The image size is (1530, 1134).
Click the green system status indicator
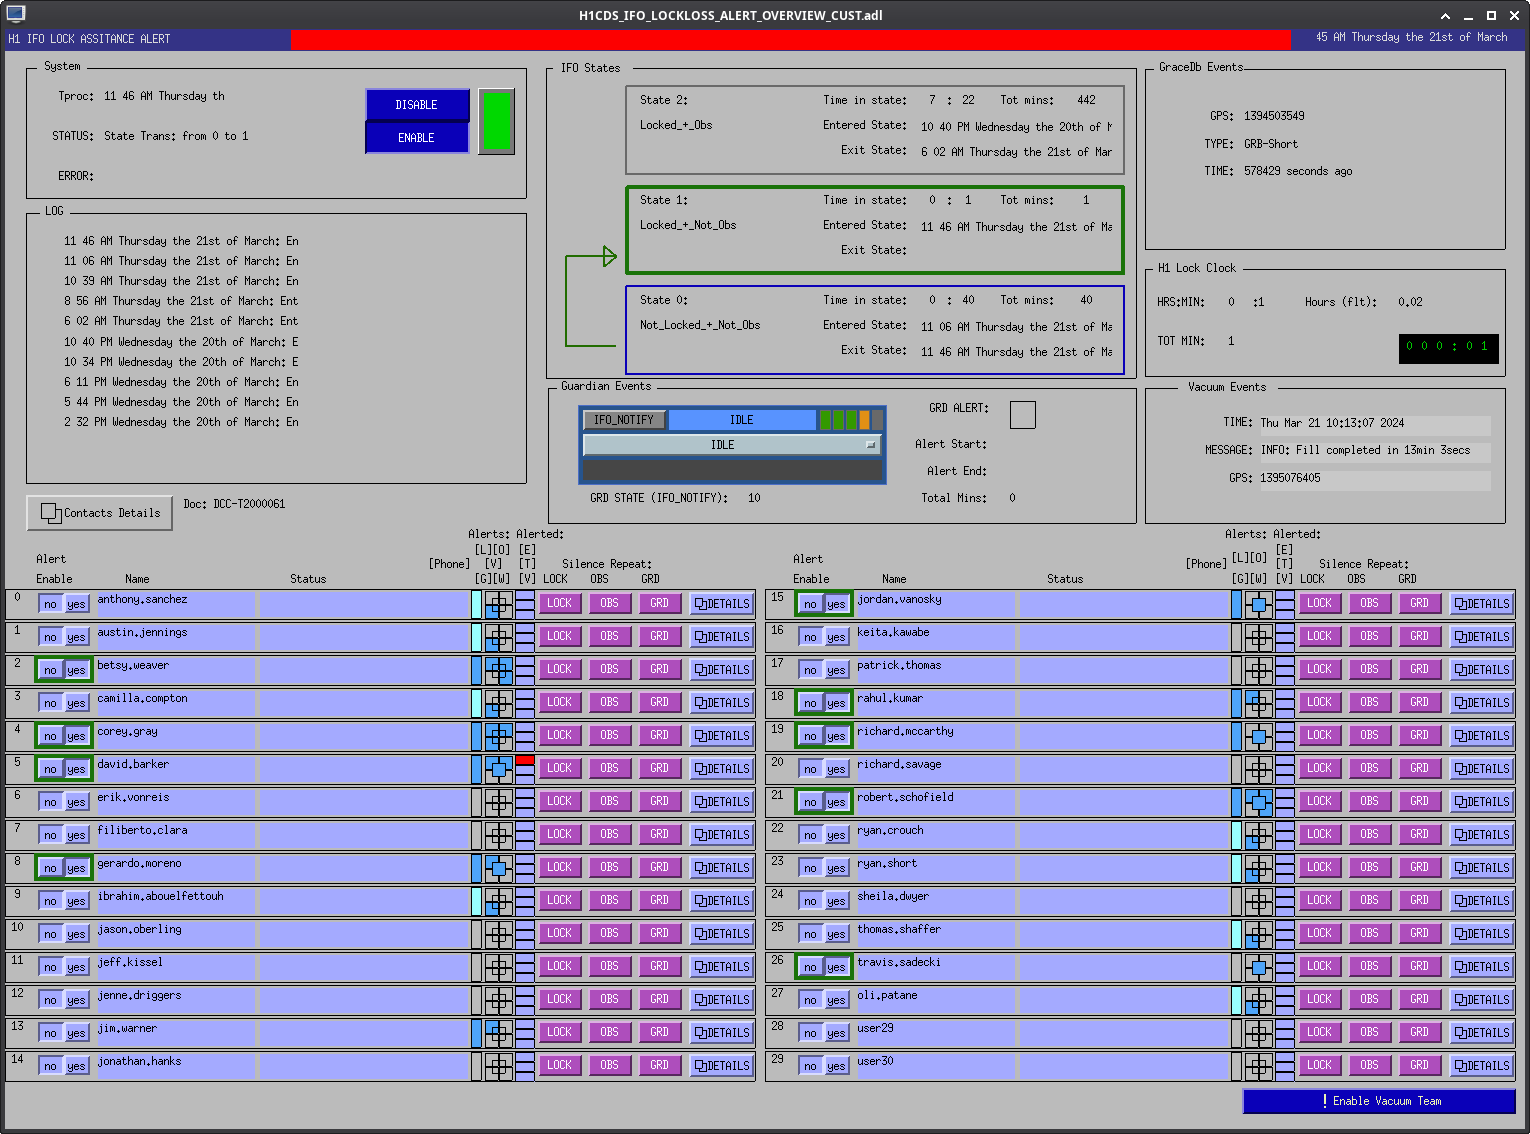pos(496,121)
